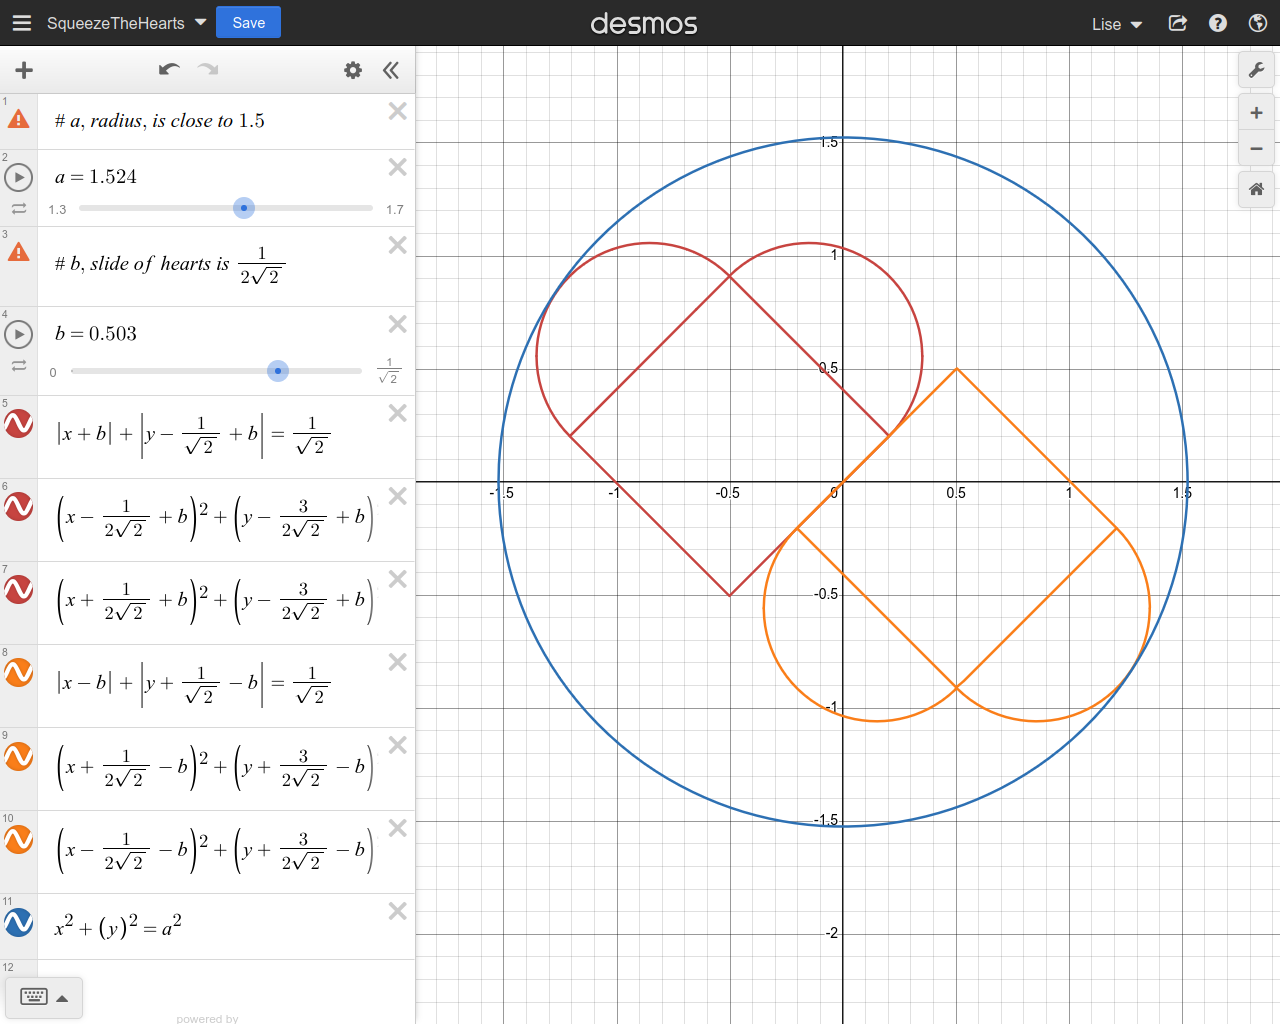Zoom out on the graph
This screenshot has height=1024, width=1280.
pyautogui.click(x=1256, y=149)
